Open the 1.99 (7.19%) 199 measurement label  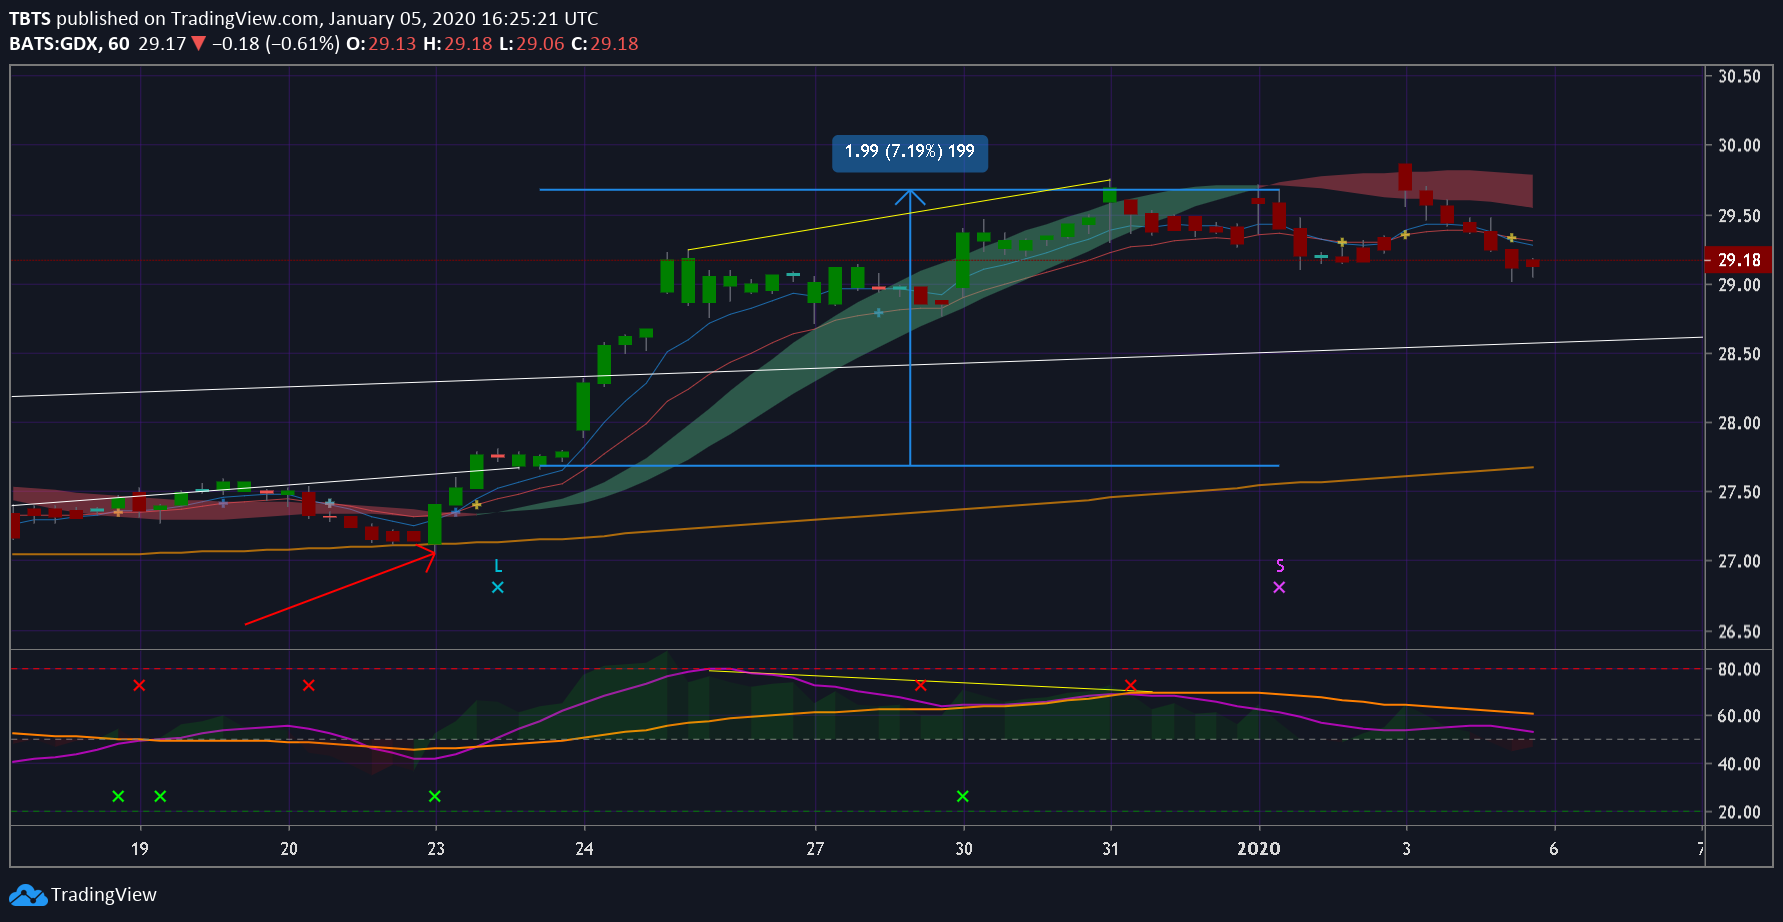(910, 152)
